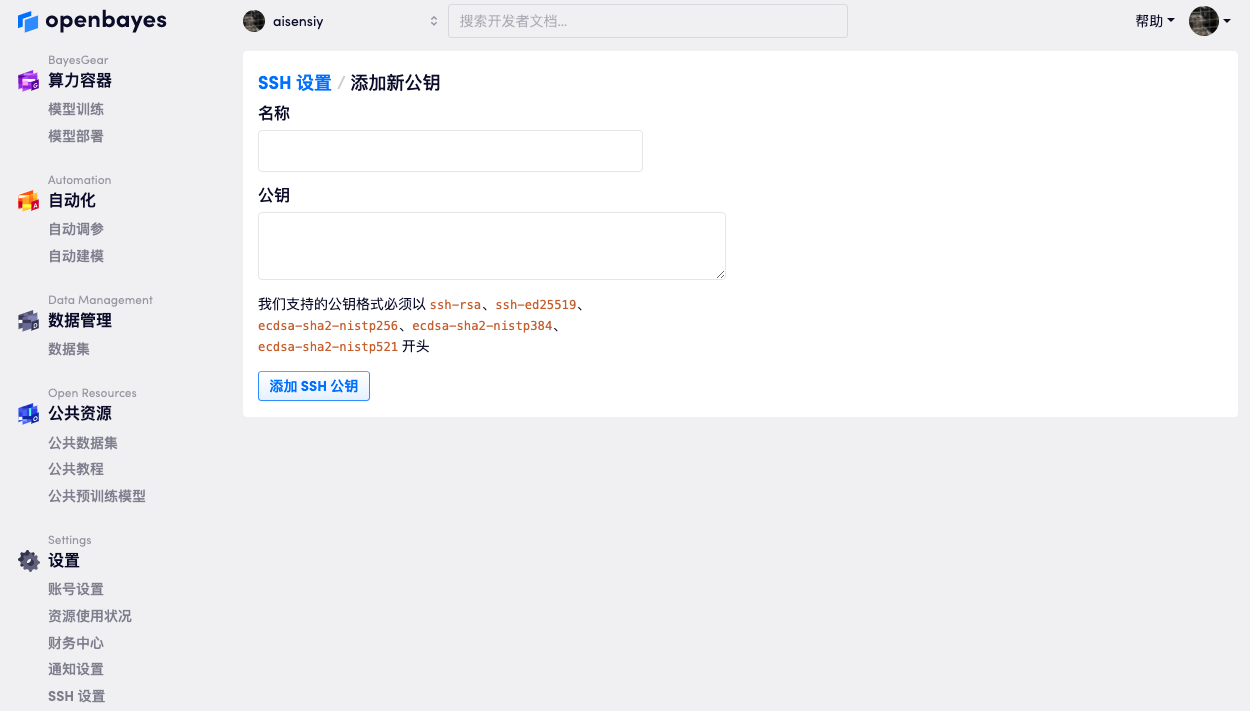This screenshot has width=1250, height=711.
Task: Open the 公共数据集 sidebar item
Action: (x=83, y=443)
